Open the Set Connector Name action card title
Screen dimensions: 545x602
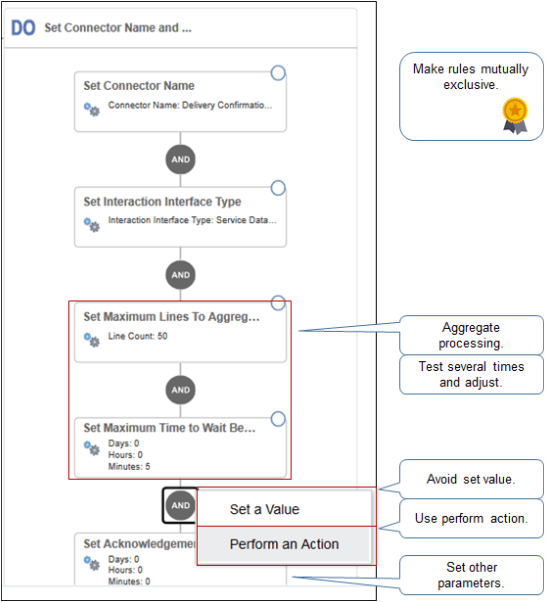pos(139,86)
